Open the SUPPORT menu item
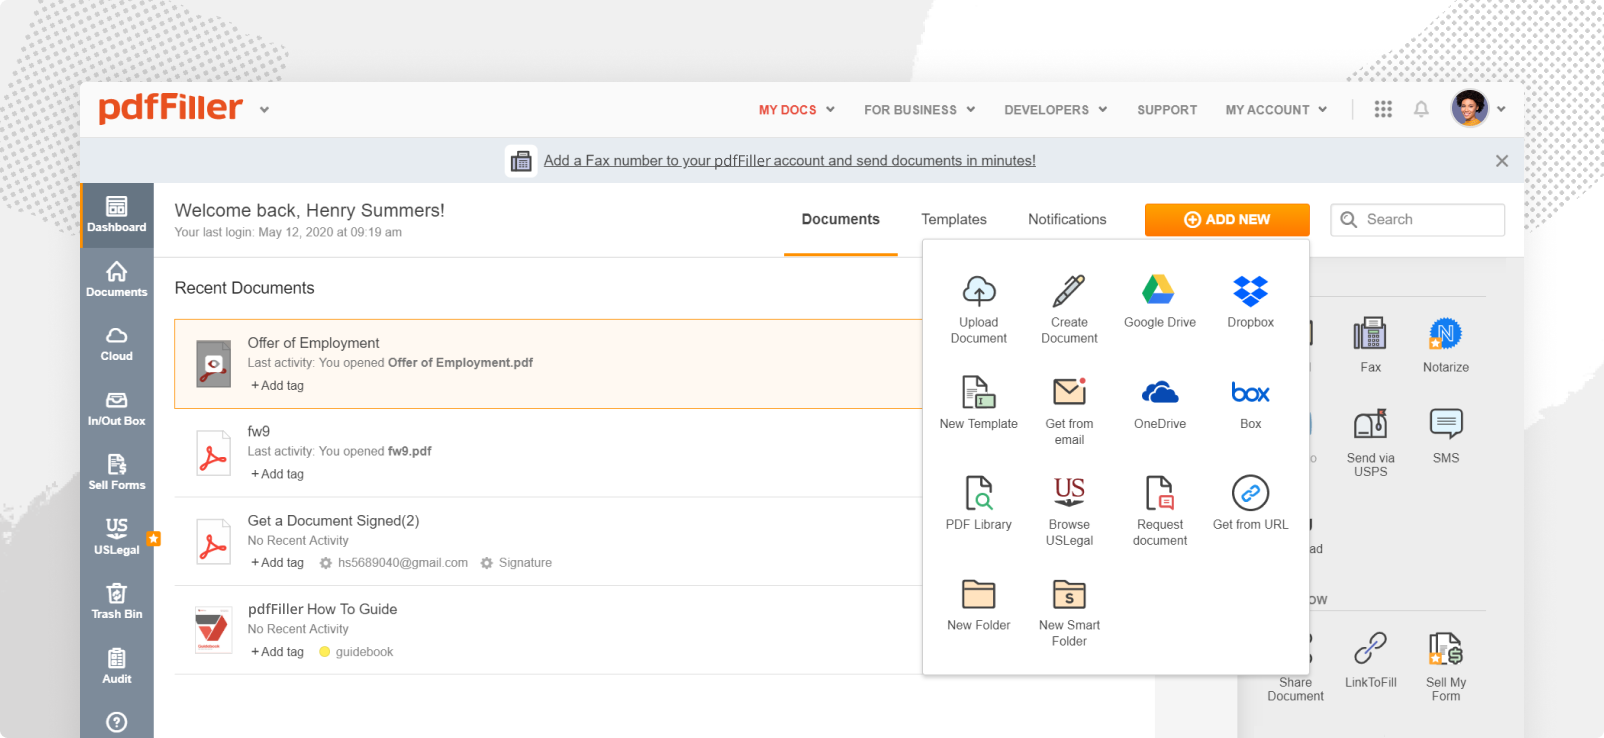 1167,110
